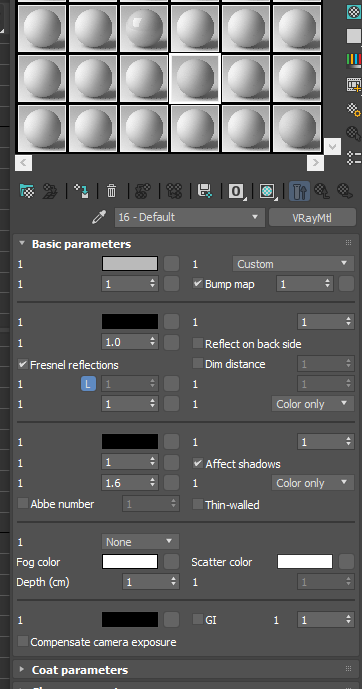
Task: Open the Custom preset dropdown
Action: click(293, 264)
